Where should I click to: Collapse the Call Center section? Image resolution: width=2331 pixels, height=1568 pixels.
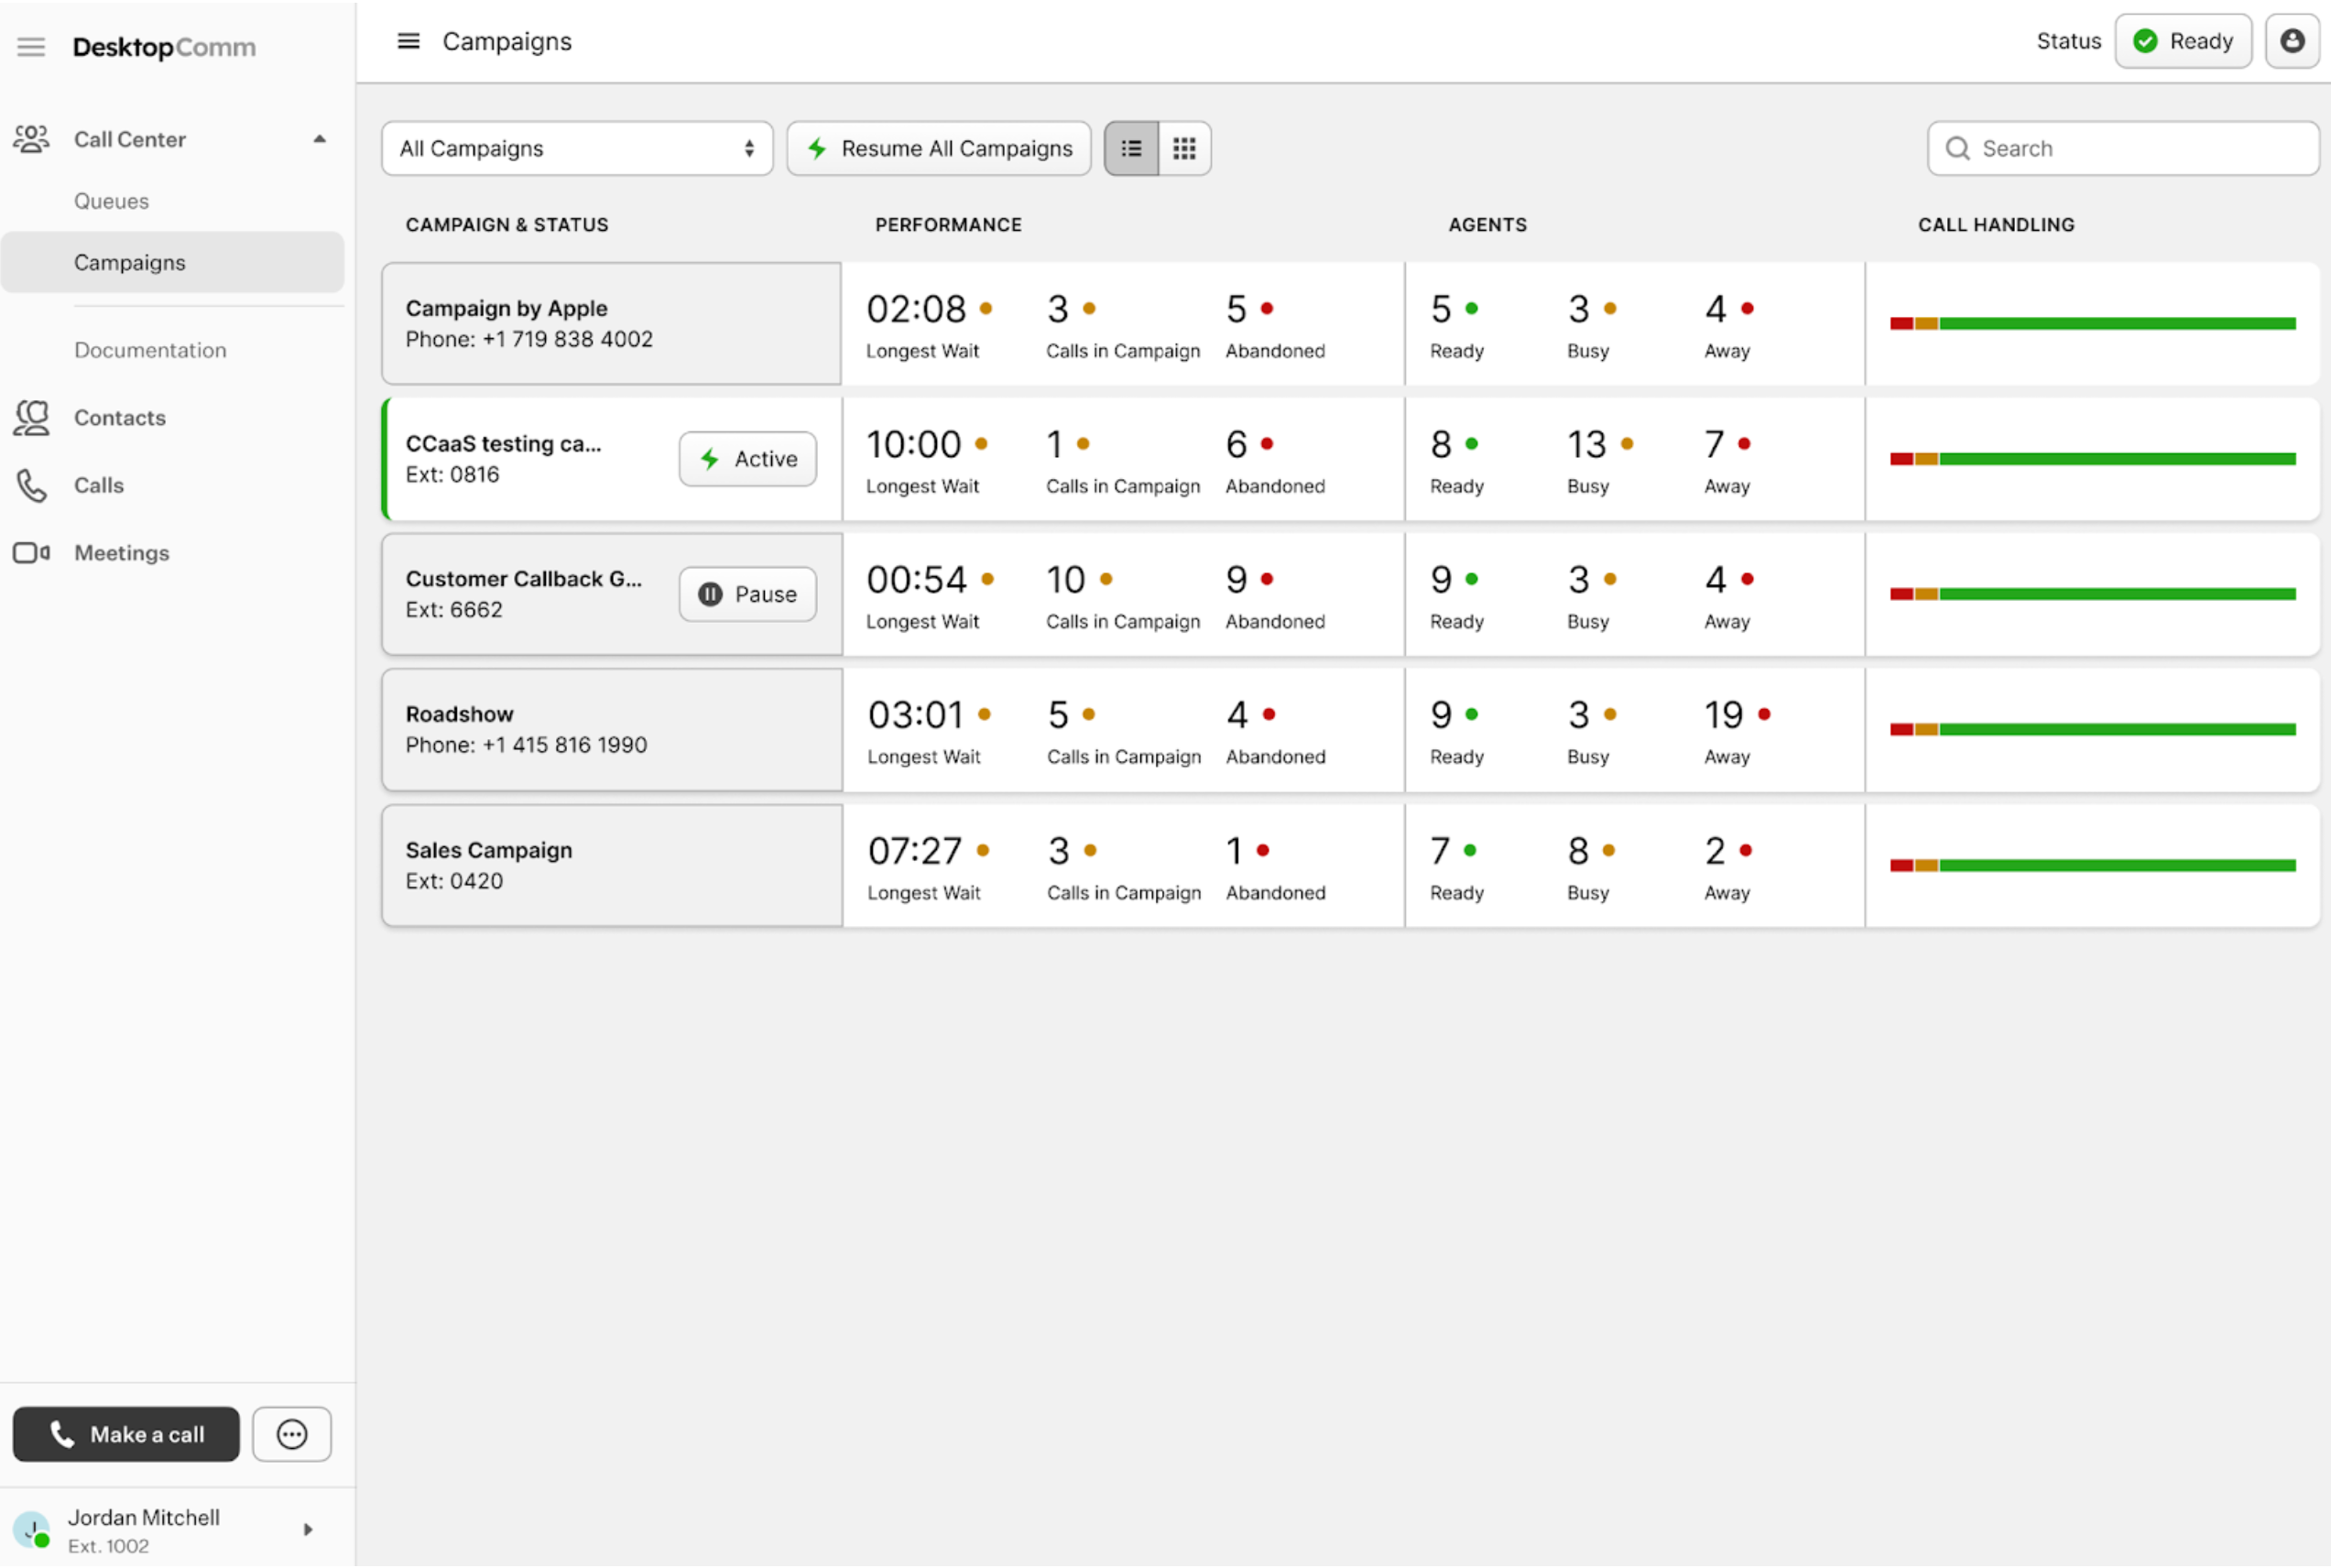[x=319, y=139]
